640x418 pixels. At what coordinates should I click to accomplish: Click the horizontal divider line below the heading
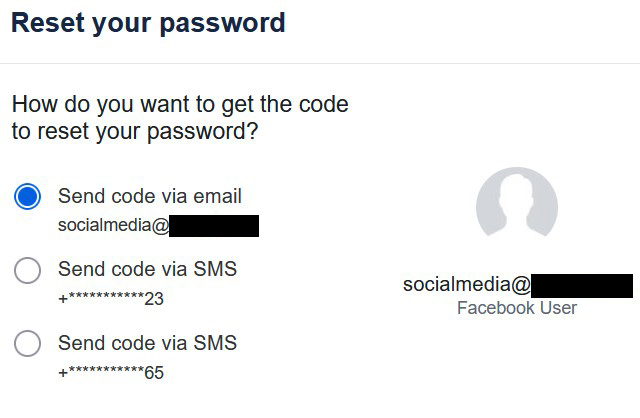(320, 64)
